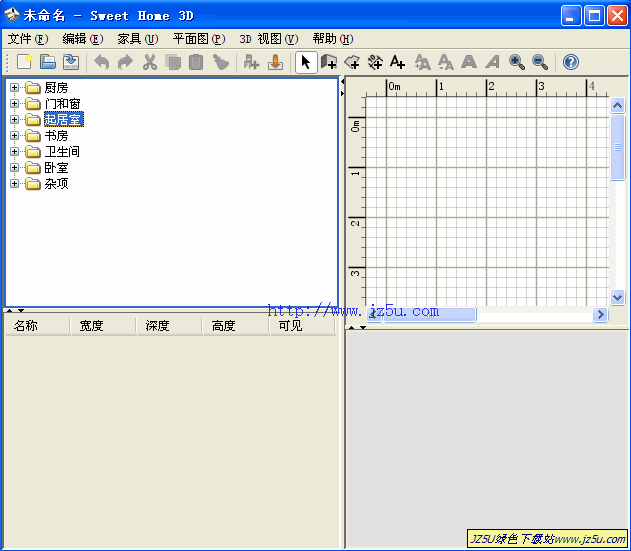Select the 书房 catalog category
This screenshot has width=631, height=551.
point(56,136)
